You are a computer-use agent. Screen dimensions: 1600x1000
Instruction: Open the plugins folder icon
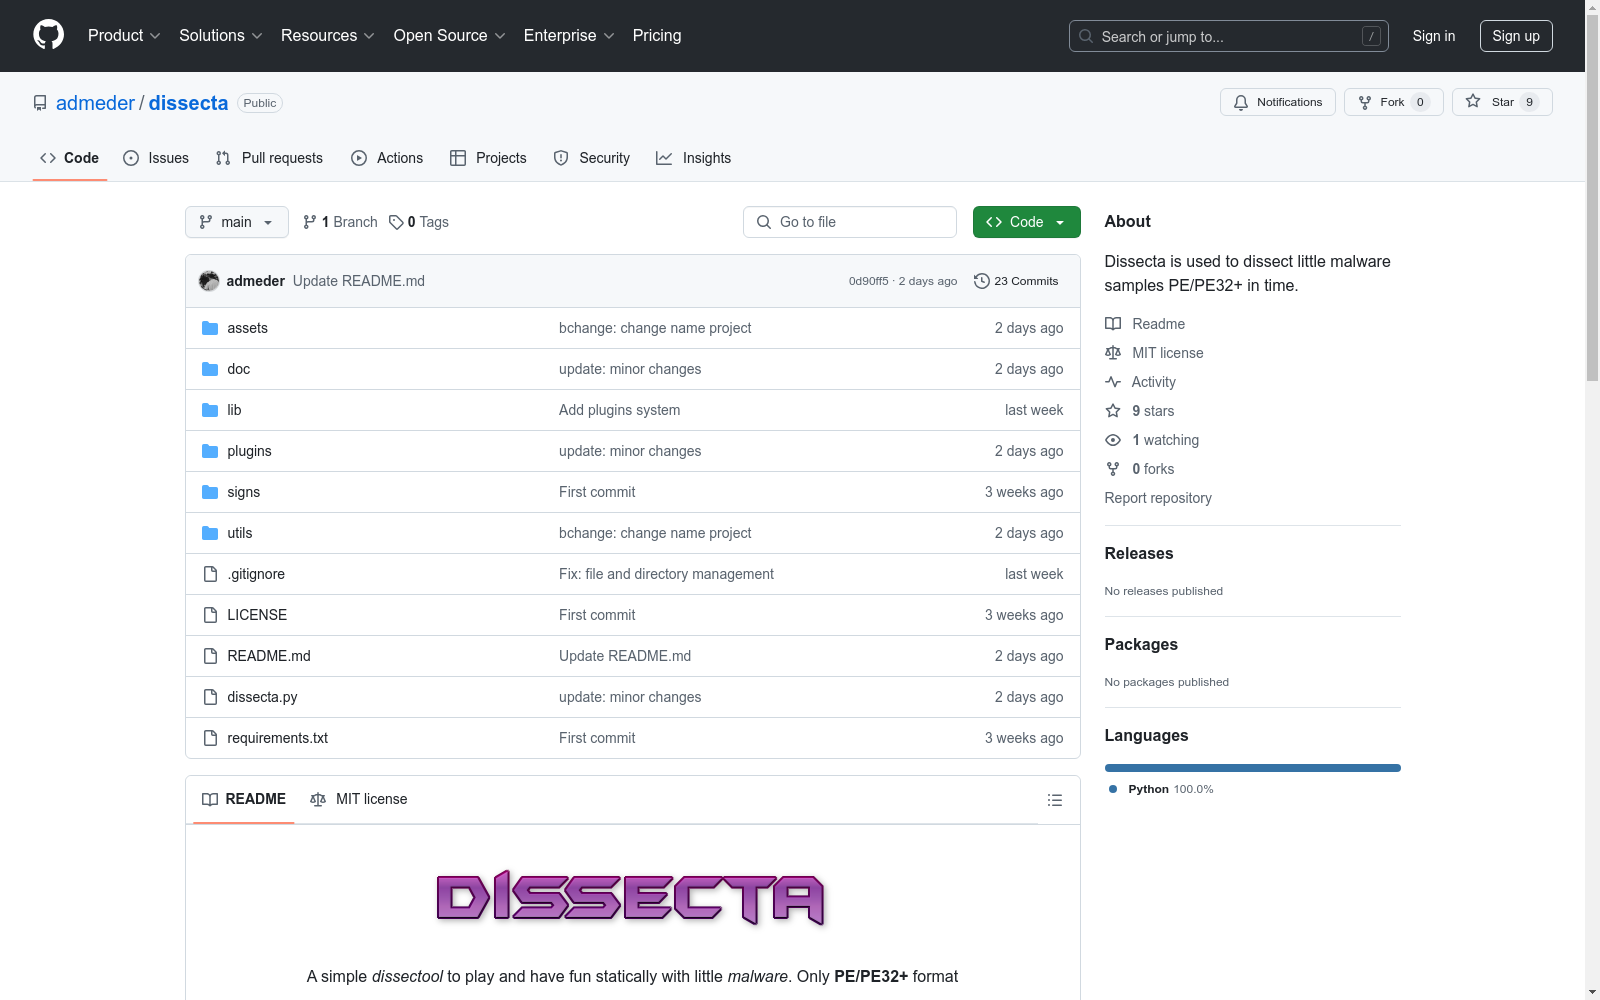tap(210, 451)
